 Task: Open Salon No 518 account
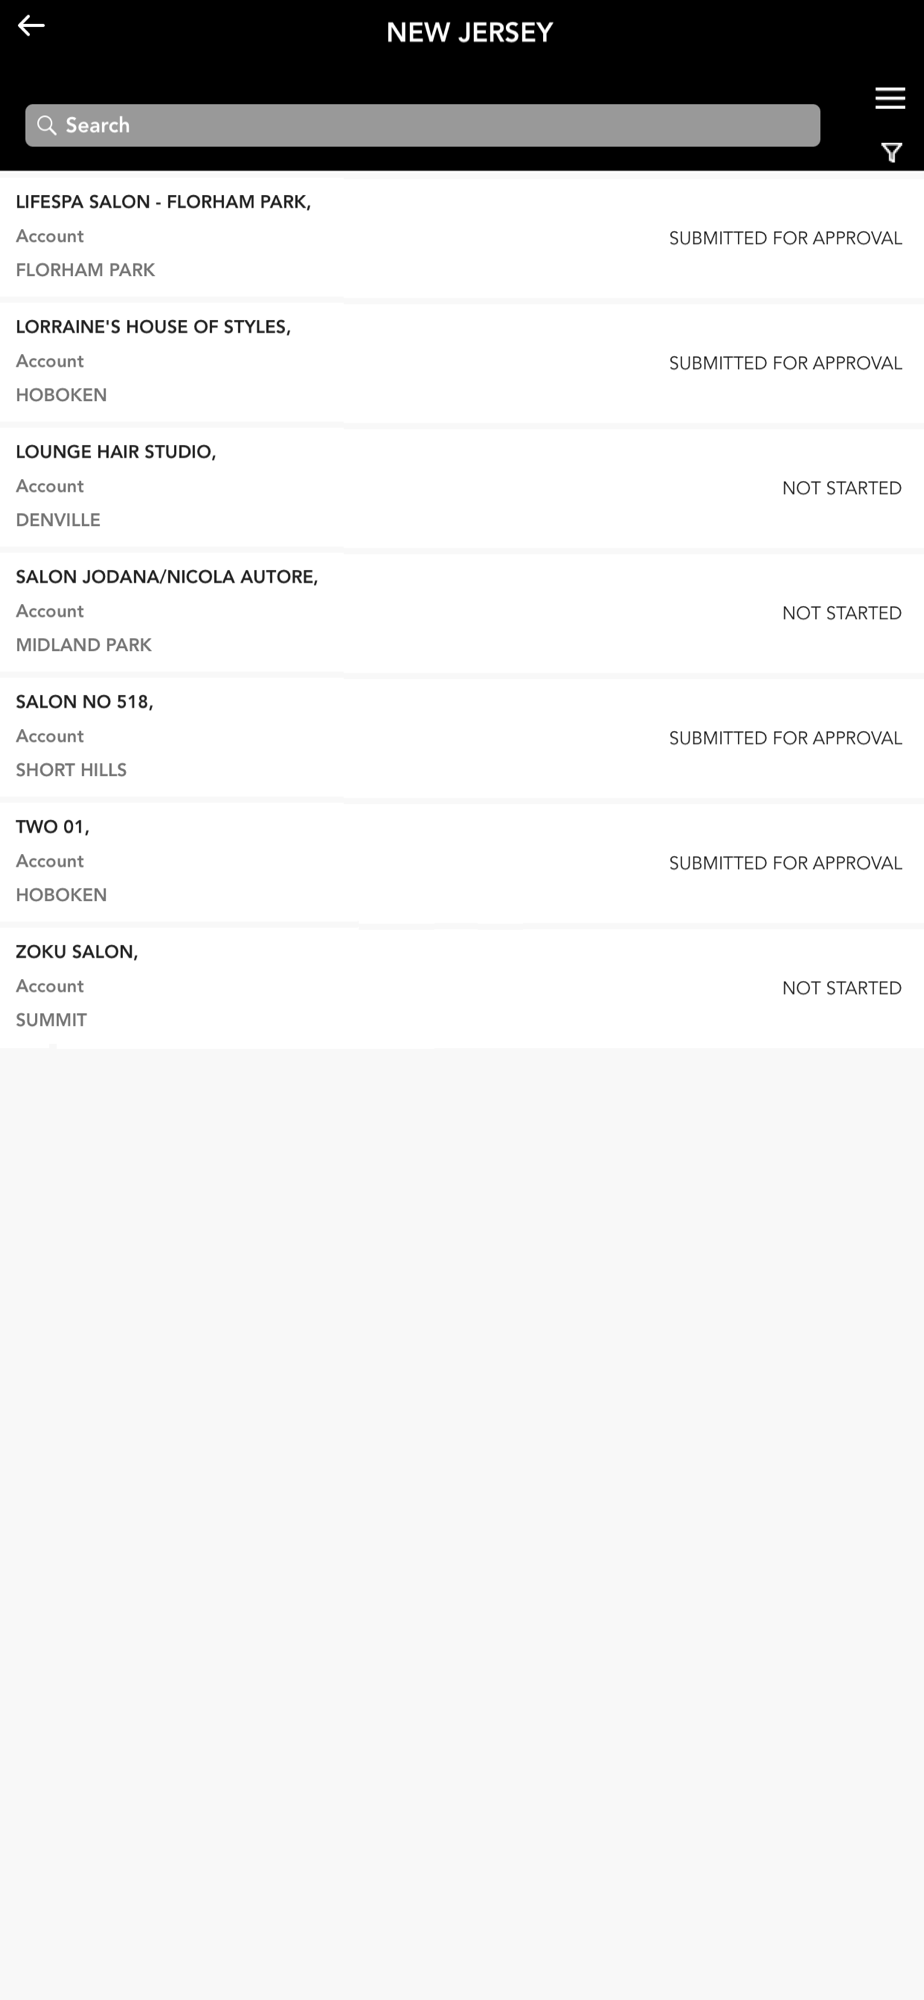coord(85,702)
